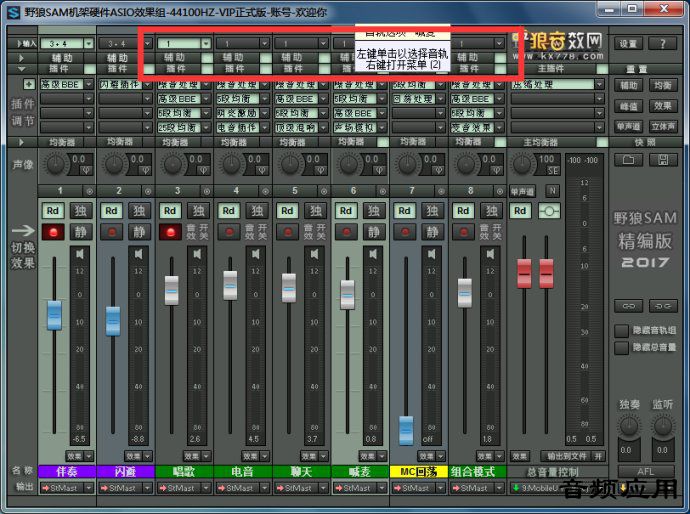Toggle solo 独 on channel 1
The width and height of the screenshot is (690, 514).
click(81, 211)
